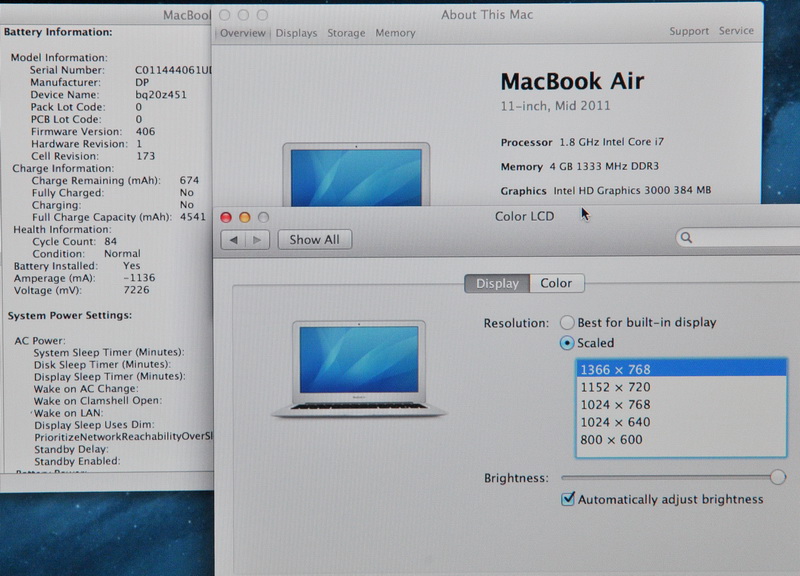Click the Show All button
800x576 pixels.
pos(314,240)
